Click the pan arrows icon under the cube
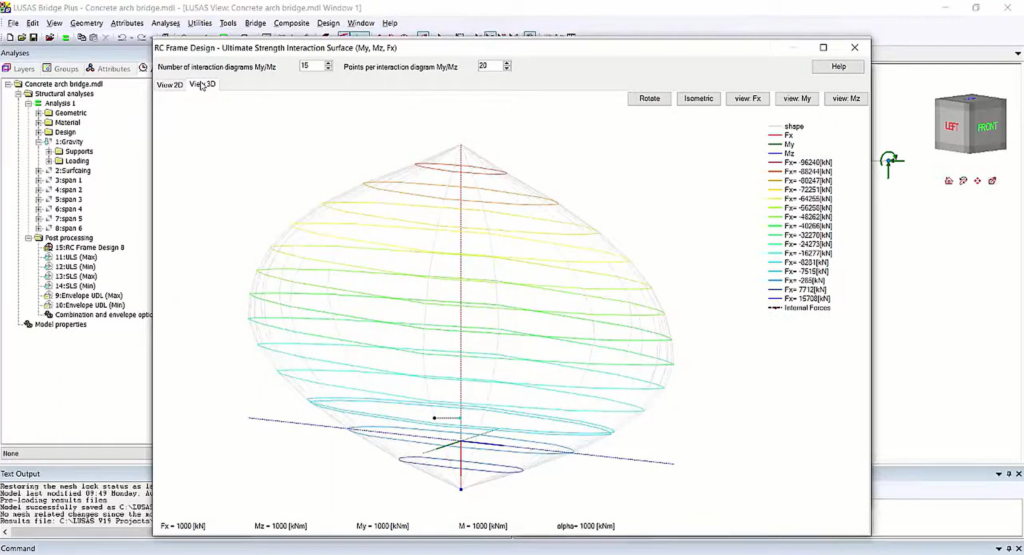Image resolution: width=1024 pixels, height=555 pixels. [x=977, y=181]
